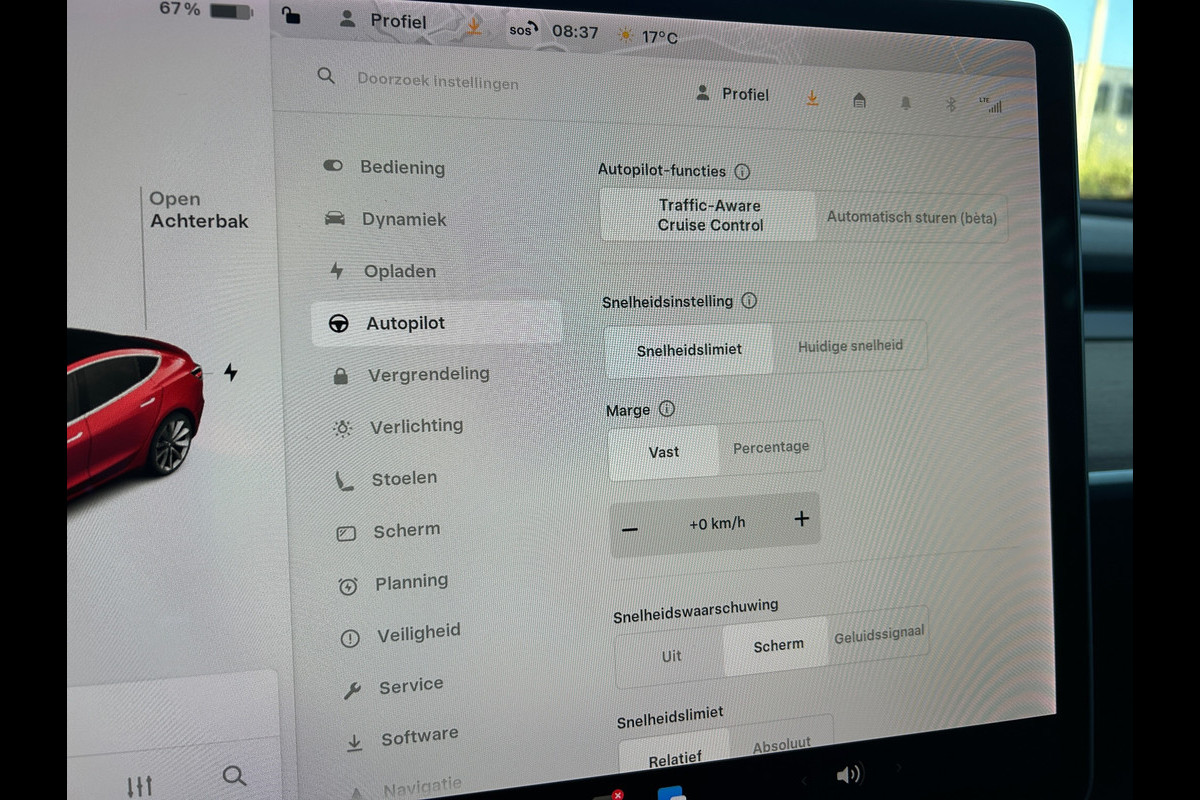Click the 17°C temperature readout
Image resolution: width=1200 pixels, height=800 pixels.
[x=659, y=37]
